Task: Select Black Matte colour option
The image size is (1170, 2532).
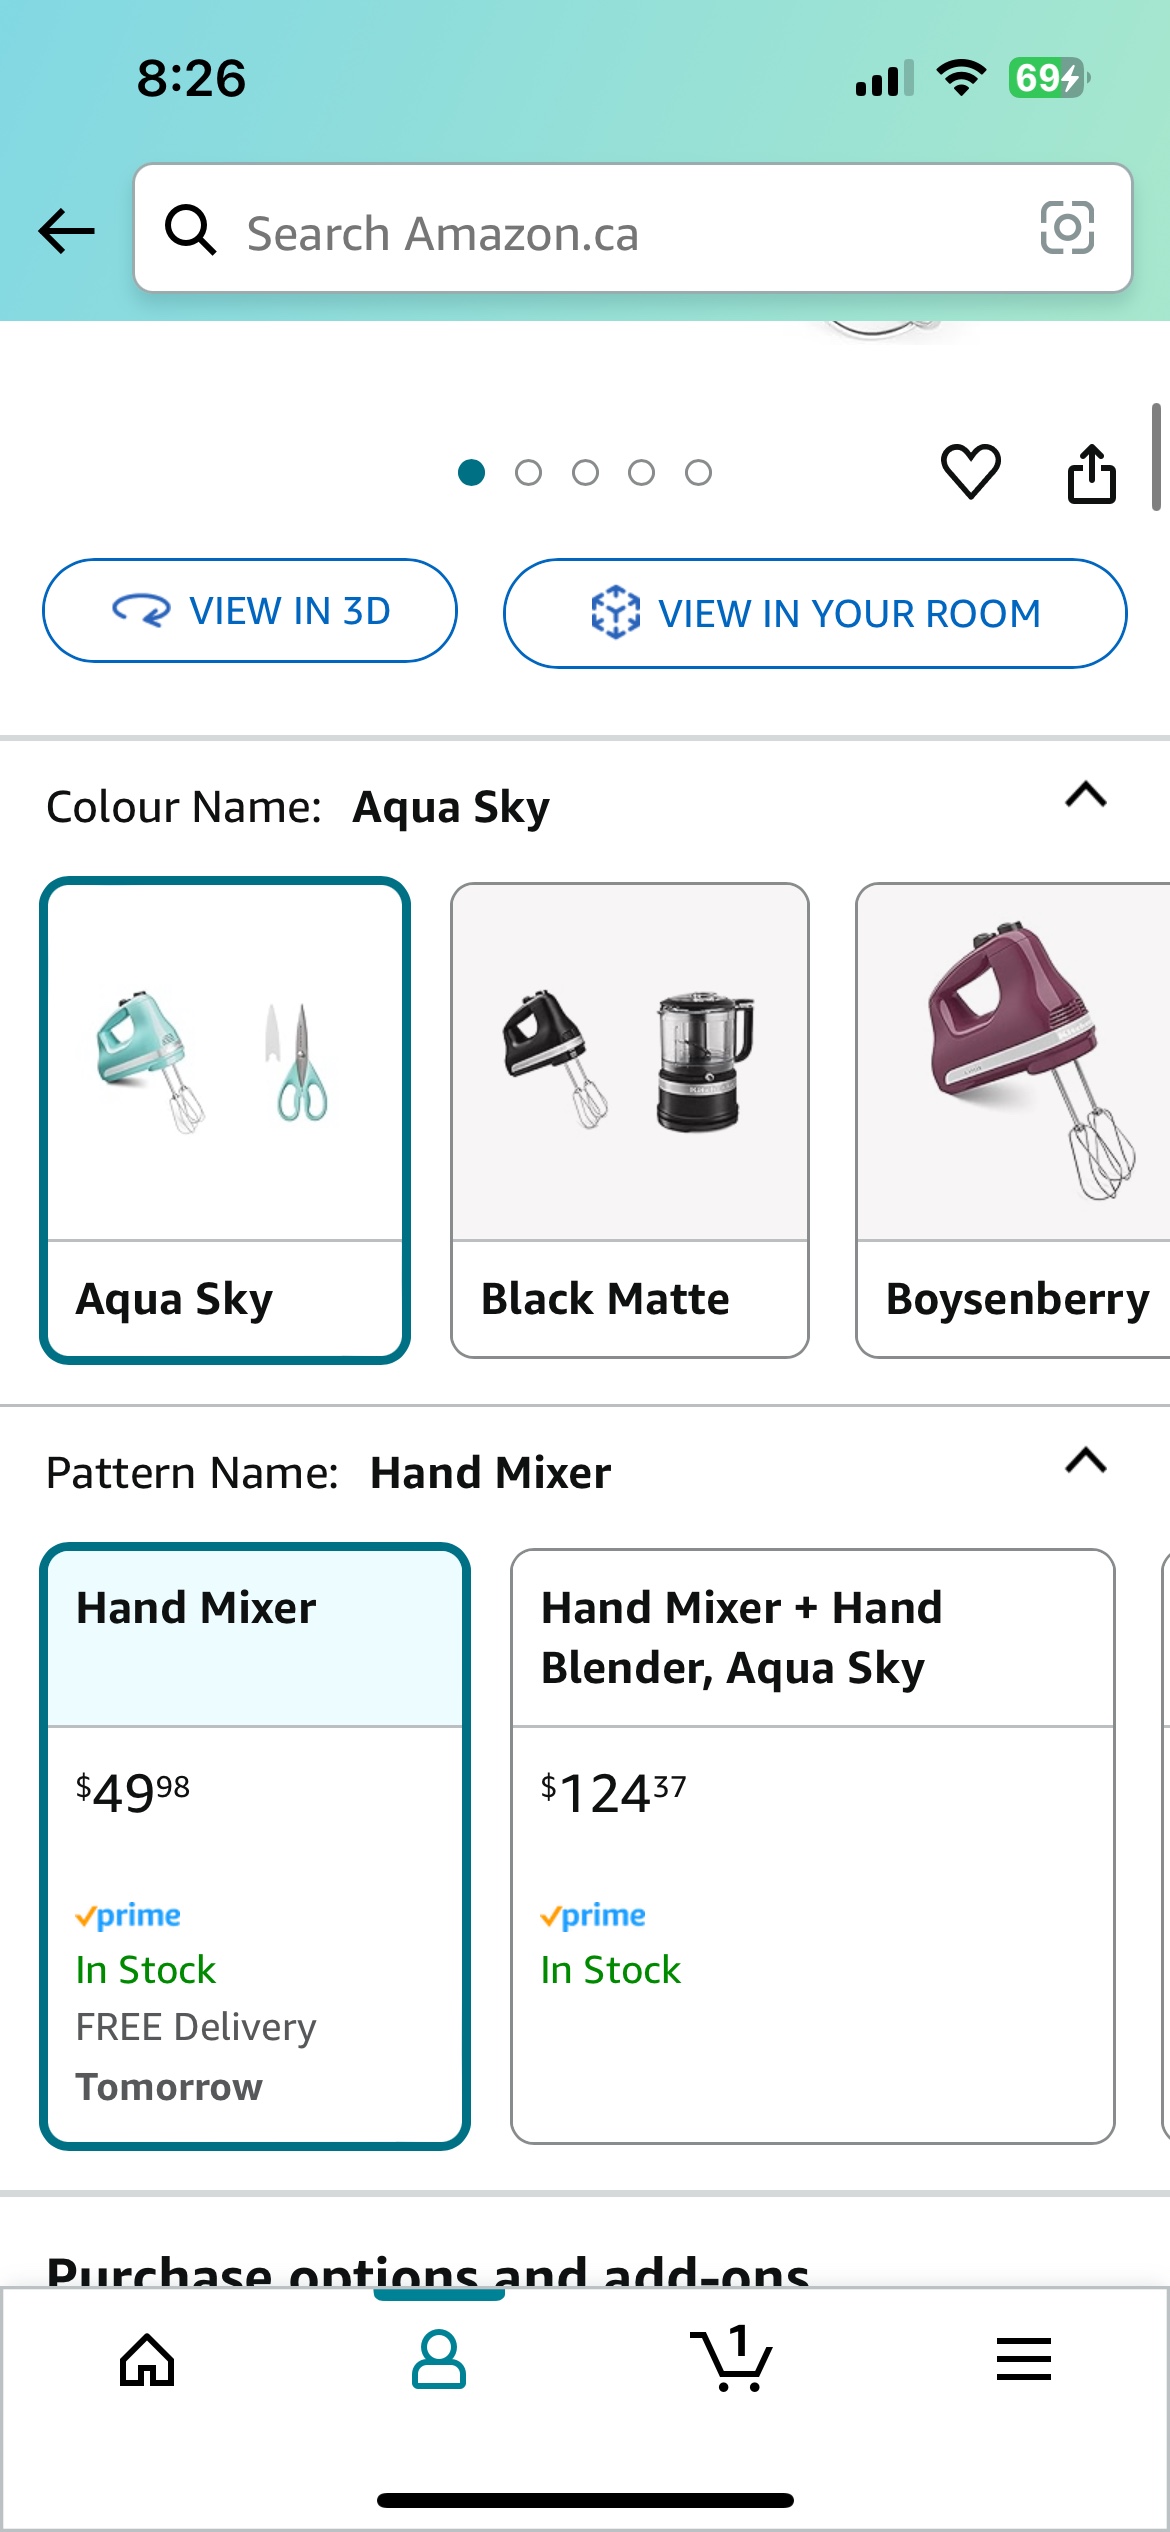Action: coord(630,1120)
